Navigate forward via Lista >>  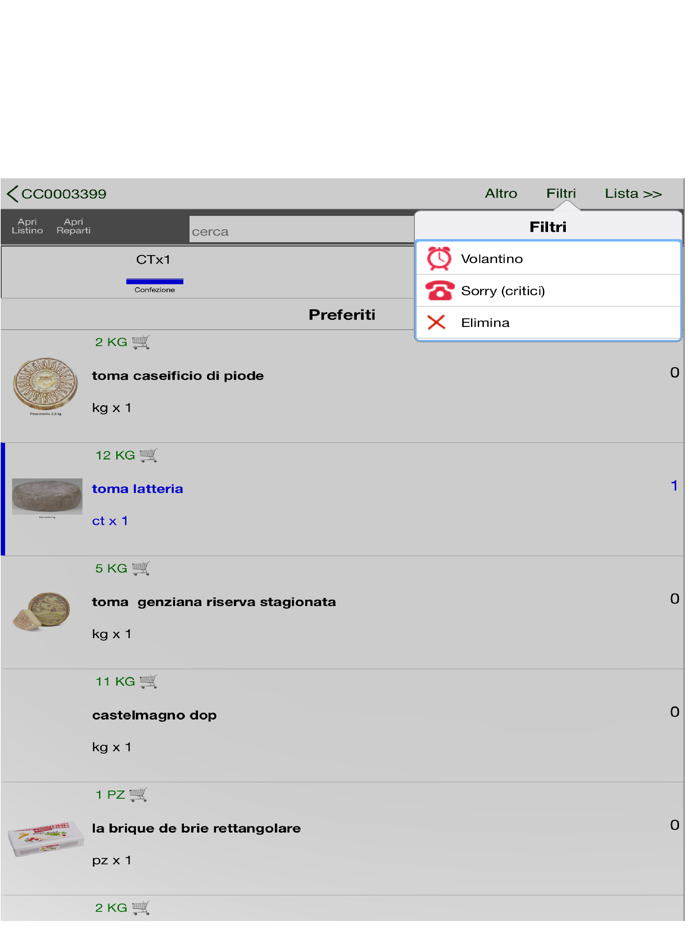[632, 193]
